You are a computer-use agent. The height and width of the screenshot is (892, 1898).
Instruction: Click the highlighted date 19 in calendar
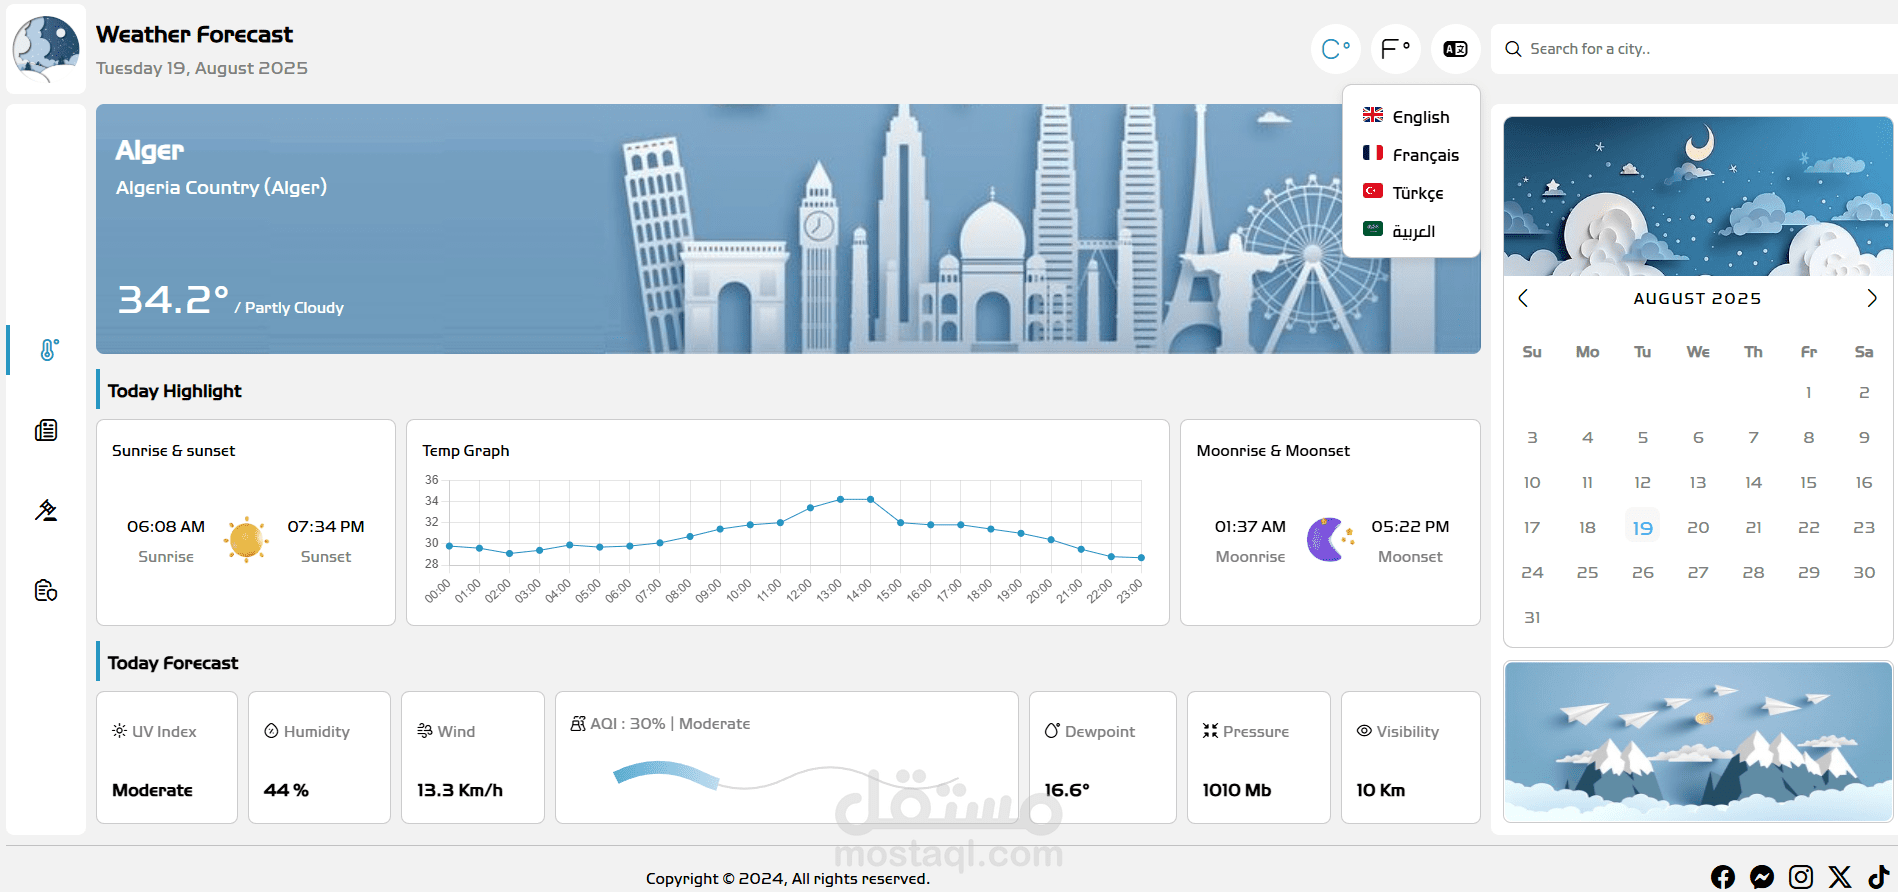point(1642,528)
